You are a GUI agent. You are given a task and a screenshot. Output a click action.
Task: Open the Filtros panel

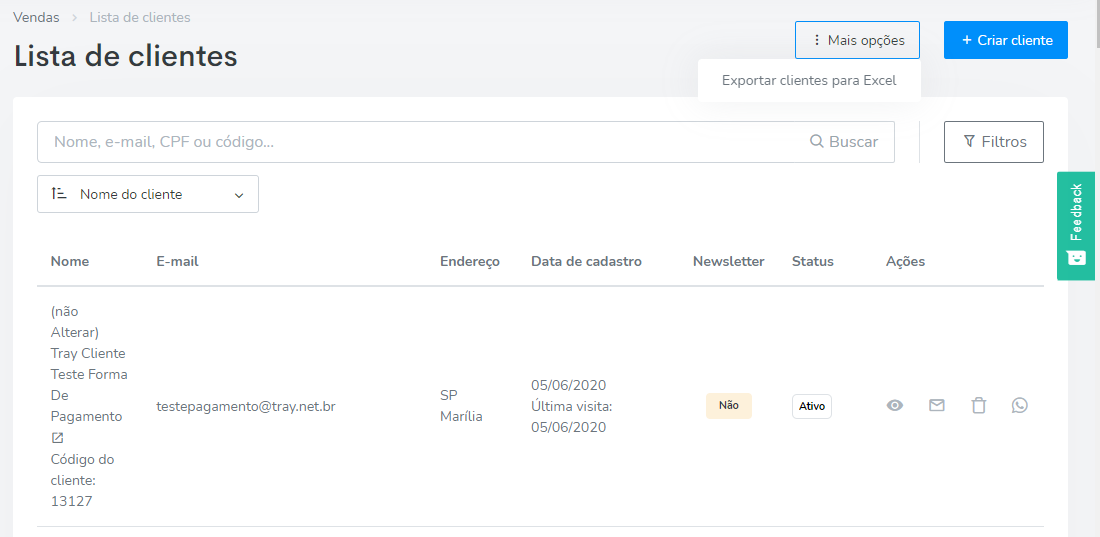coord(993,142)
